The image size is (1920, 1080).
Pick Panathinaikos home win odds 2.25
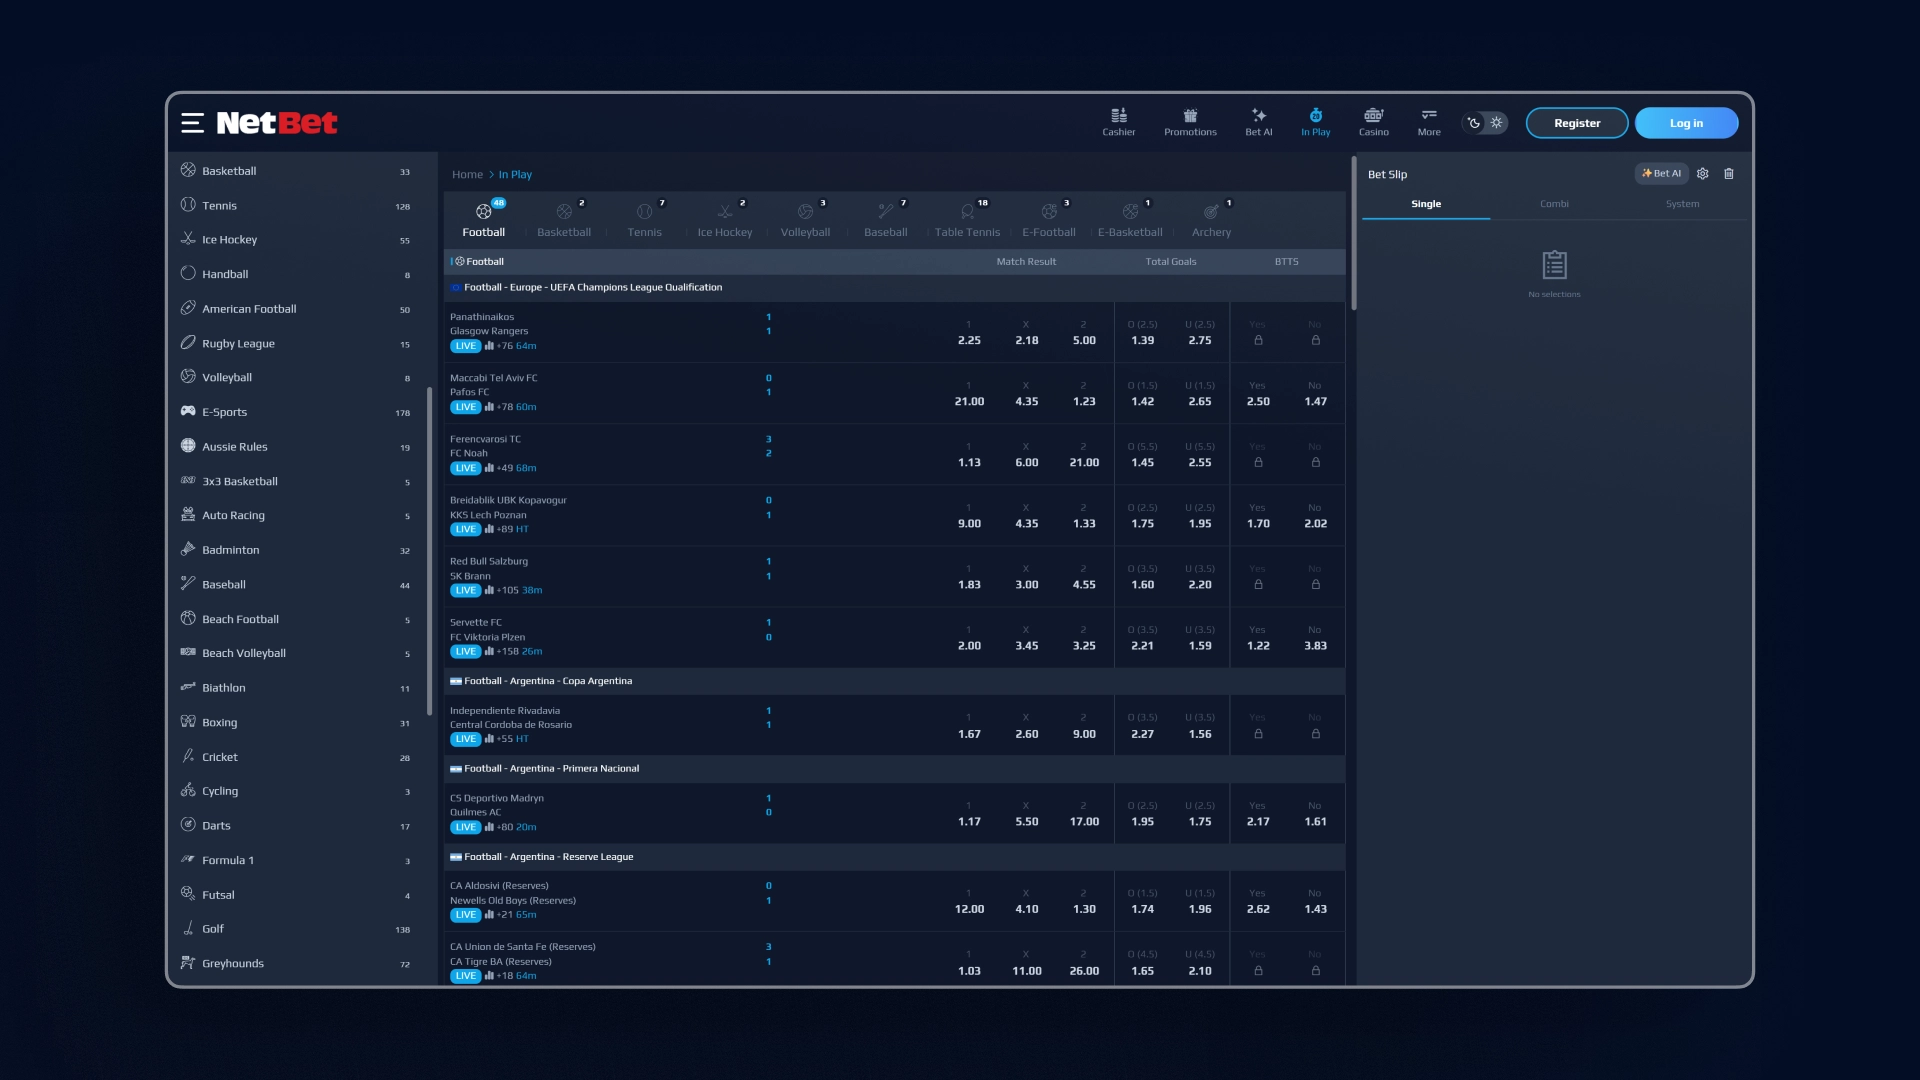click(969, 333)
